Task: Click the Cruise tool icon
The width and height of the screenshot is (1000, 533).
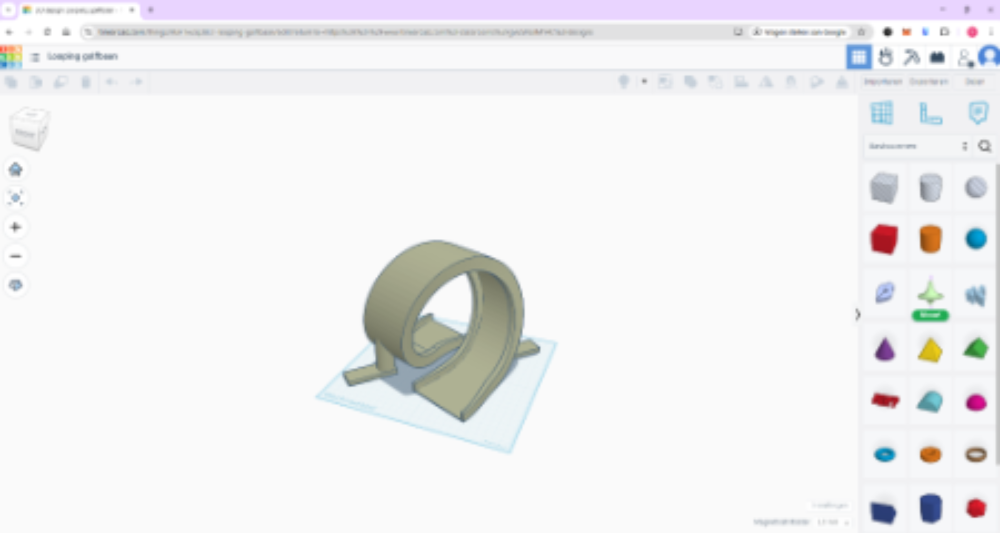Action: pos(791,82)
